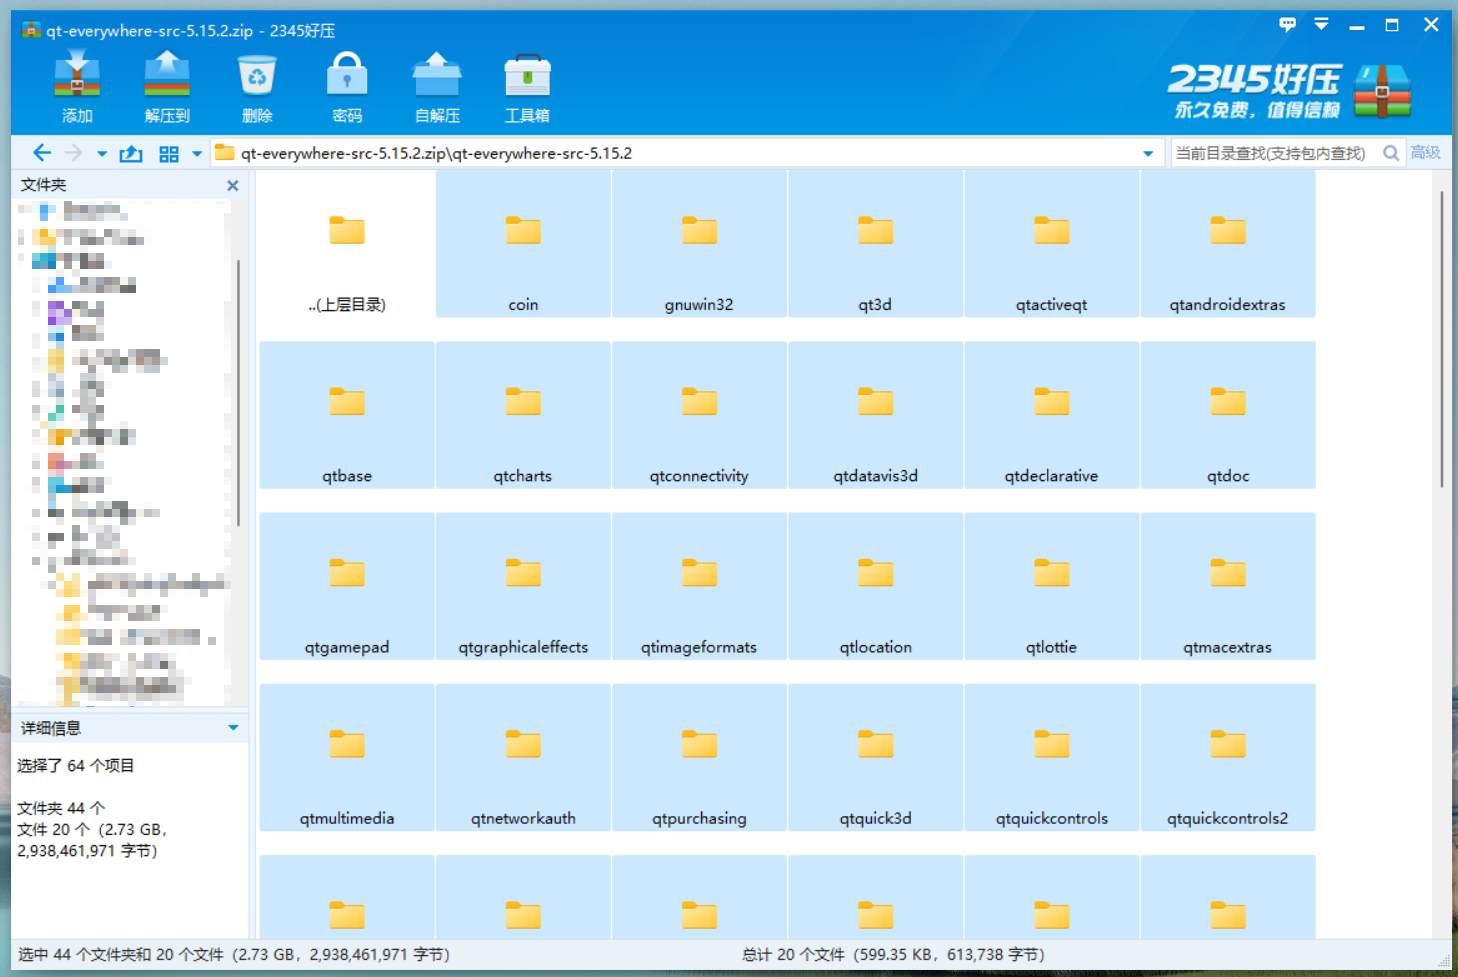Select the qtandroidextras folder

(x=1227, y=244)
